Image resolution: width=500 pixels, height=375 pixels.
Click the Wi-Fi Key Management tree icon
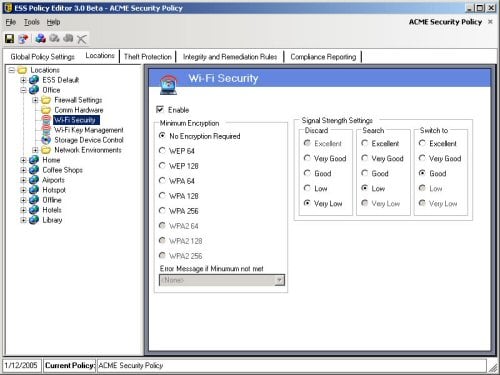pos(46,130)
